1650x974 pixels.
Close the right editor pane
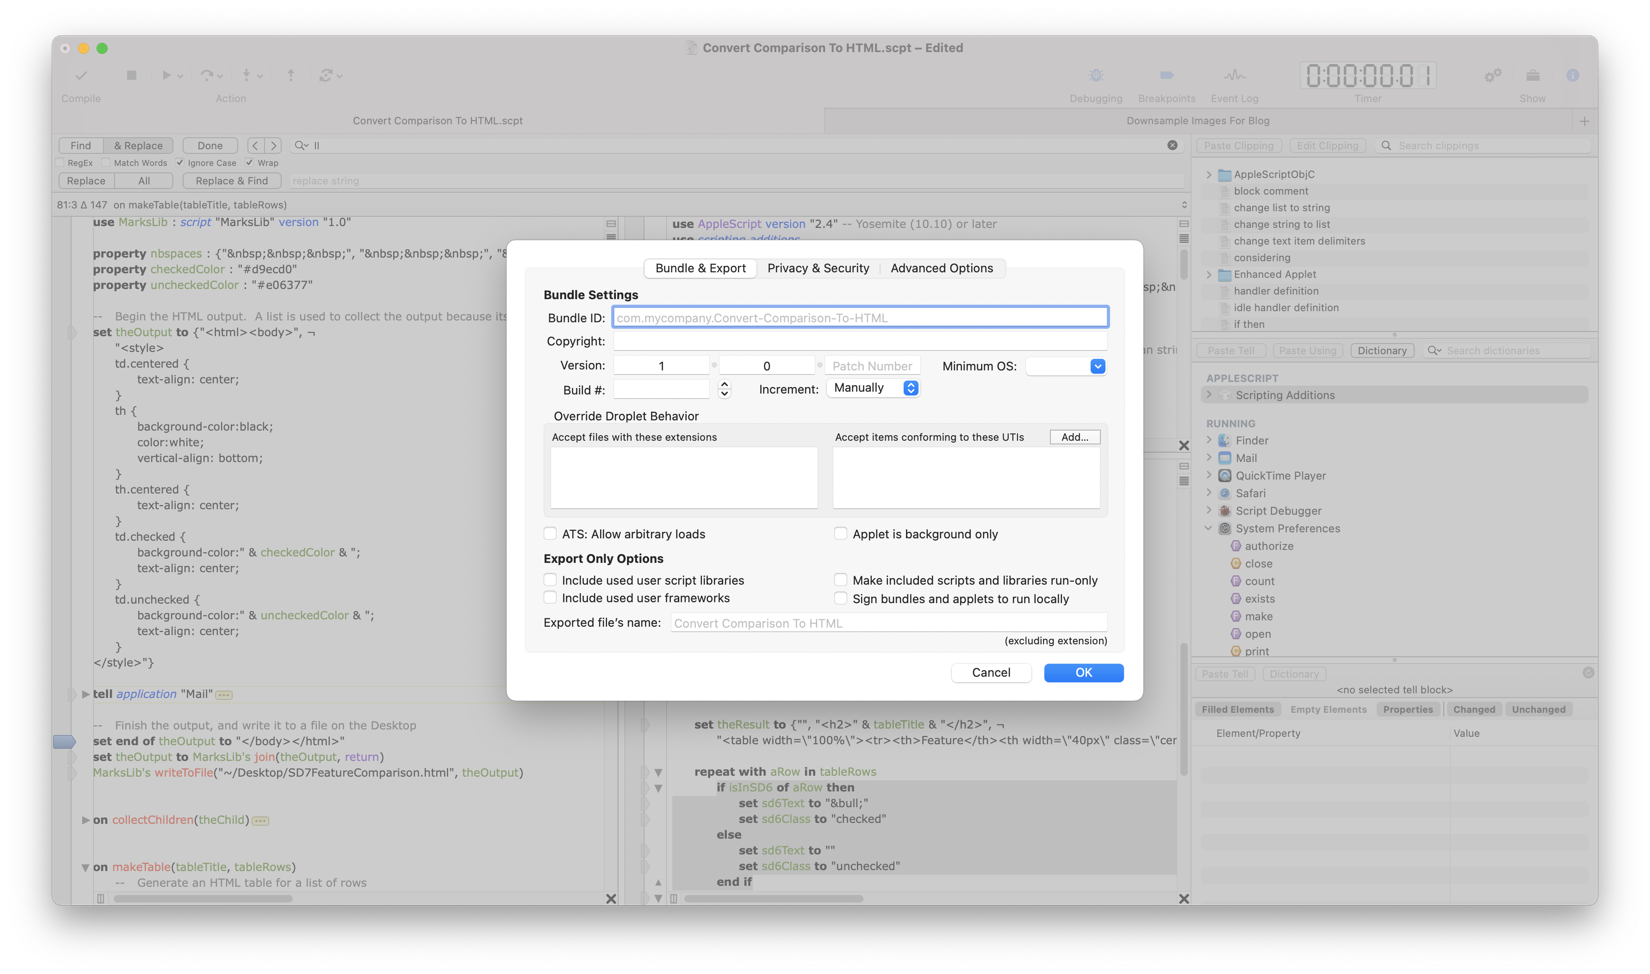tap(1184, 899)
